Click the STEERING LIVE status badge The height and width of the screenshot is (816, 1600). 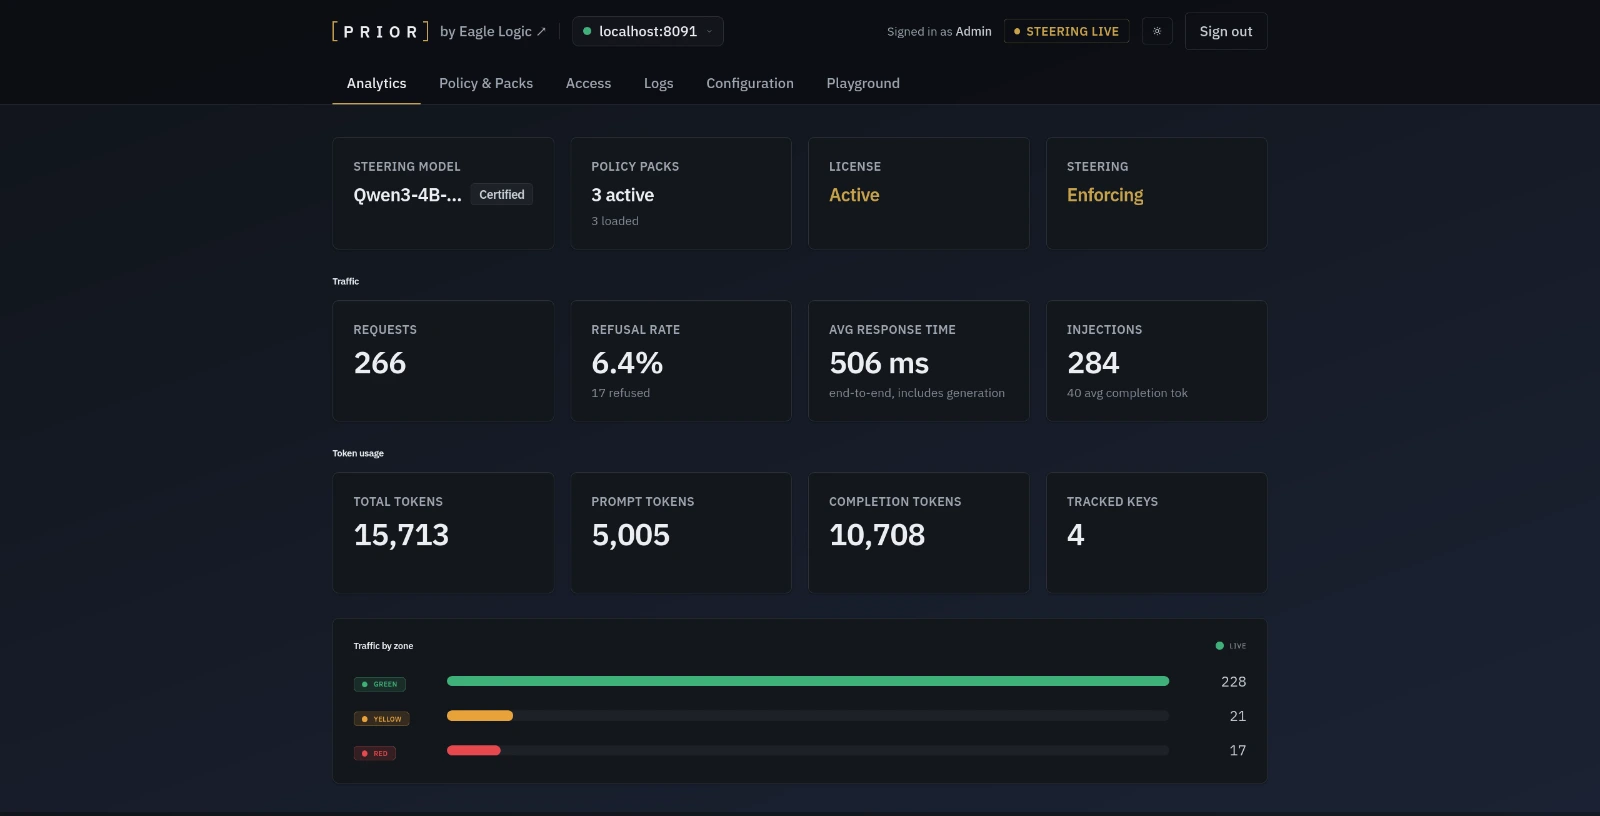pos(1066,31)
